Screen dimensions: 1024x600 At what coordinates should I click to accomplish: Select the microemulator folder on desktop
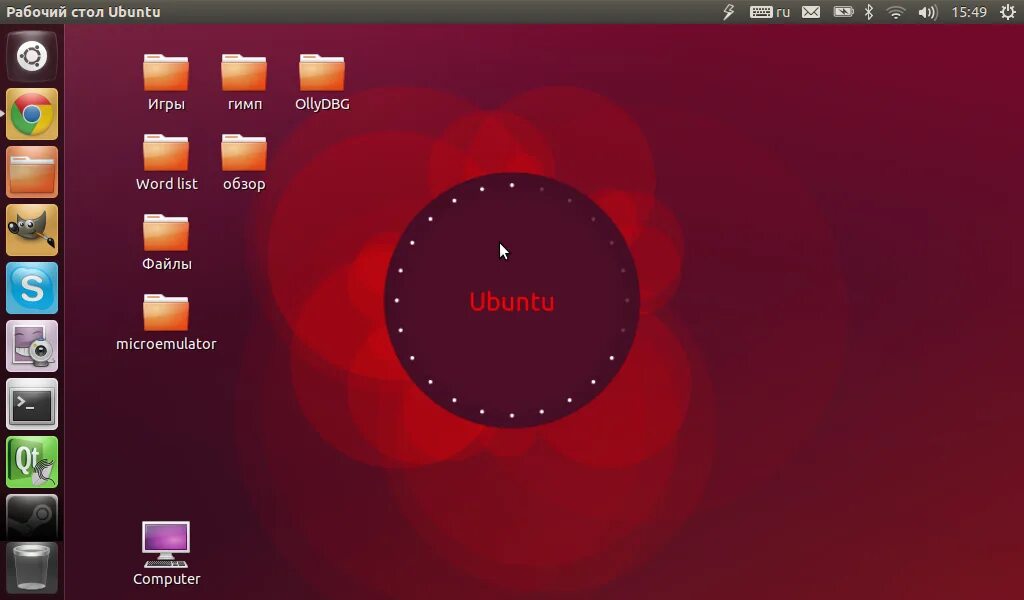pos(166,322)
